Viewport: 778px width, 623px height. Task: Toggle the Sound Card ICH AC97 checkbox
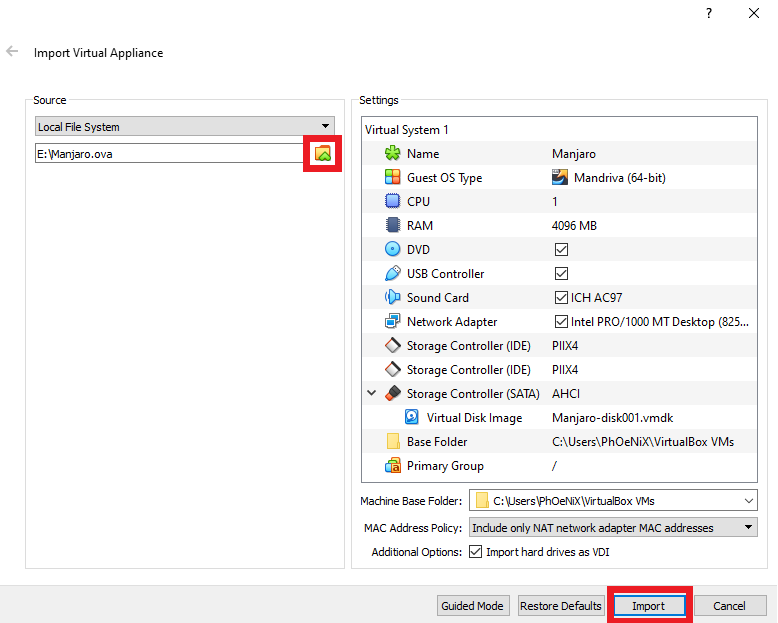click(x=561, y=297)
